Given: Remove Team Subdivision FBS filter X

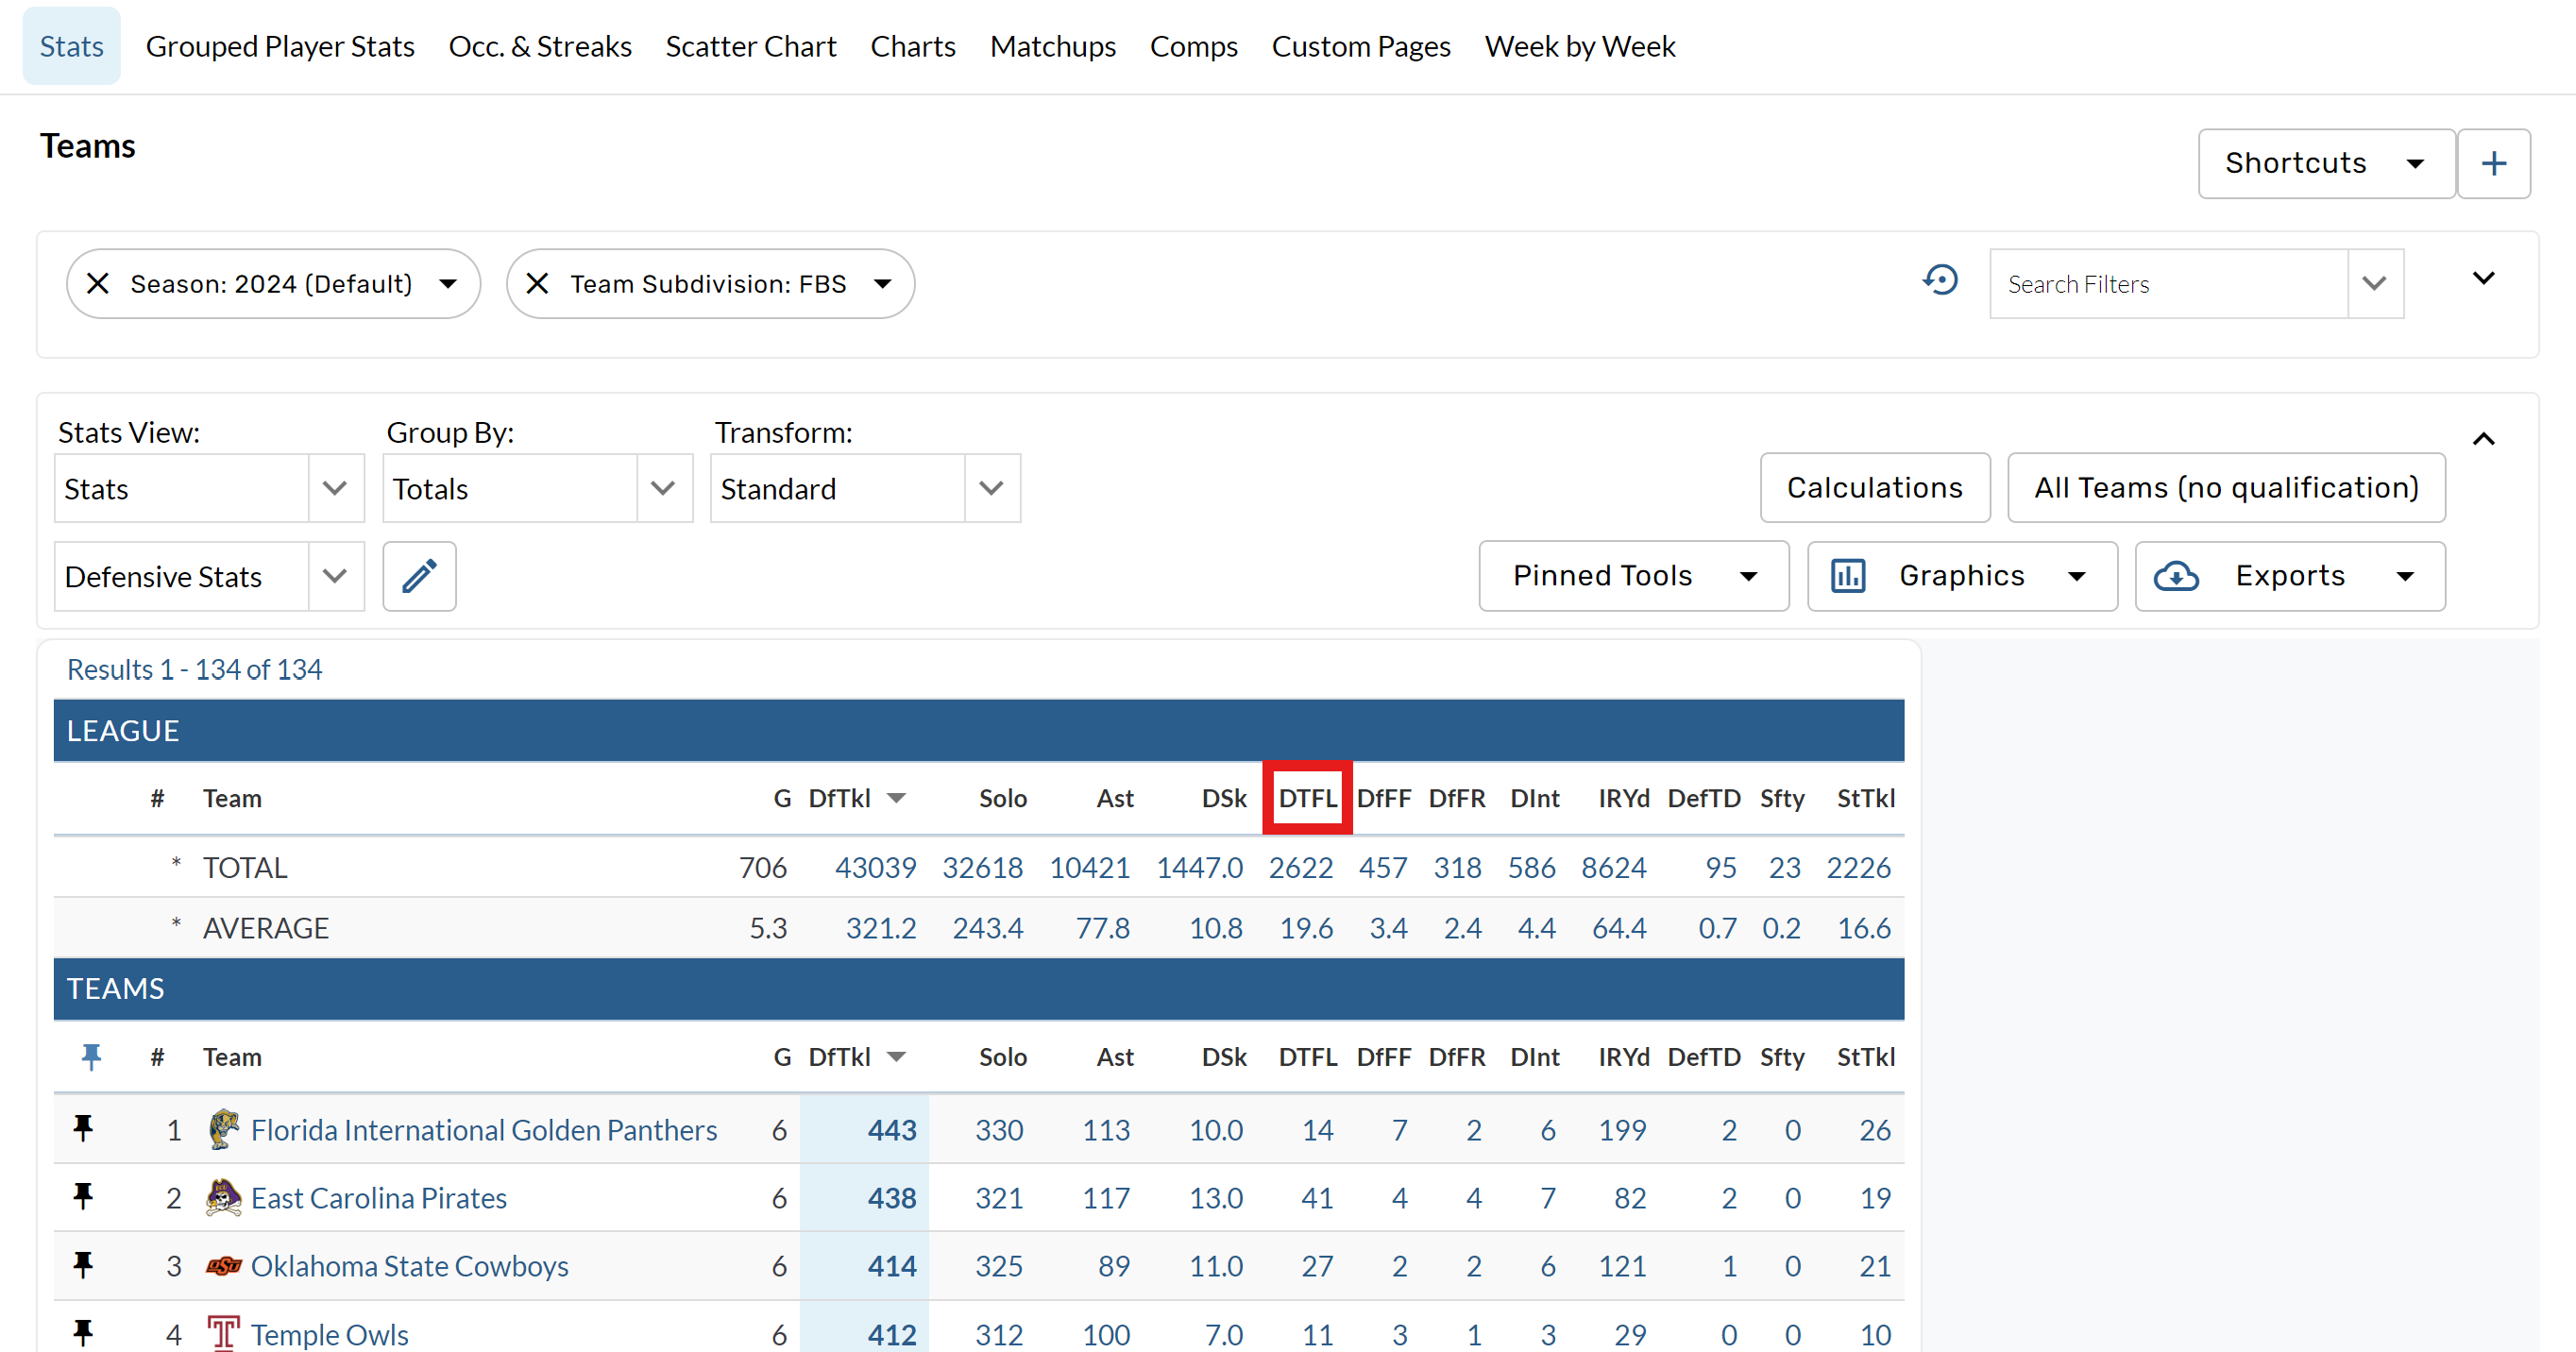Looking at the screenshot, I should [x=537, y=284].
